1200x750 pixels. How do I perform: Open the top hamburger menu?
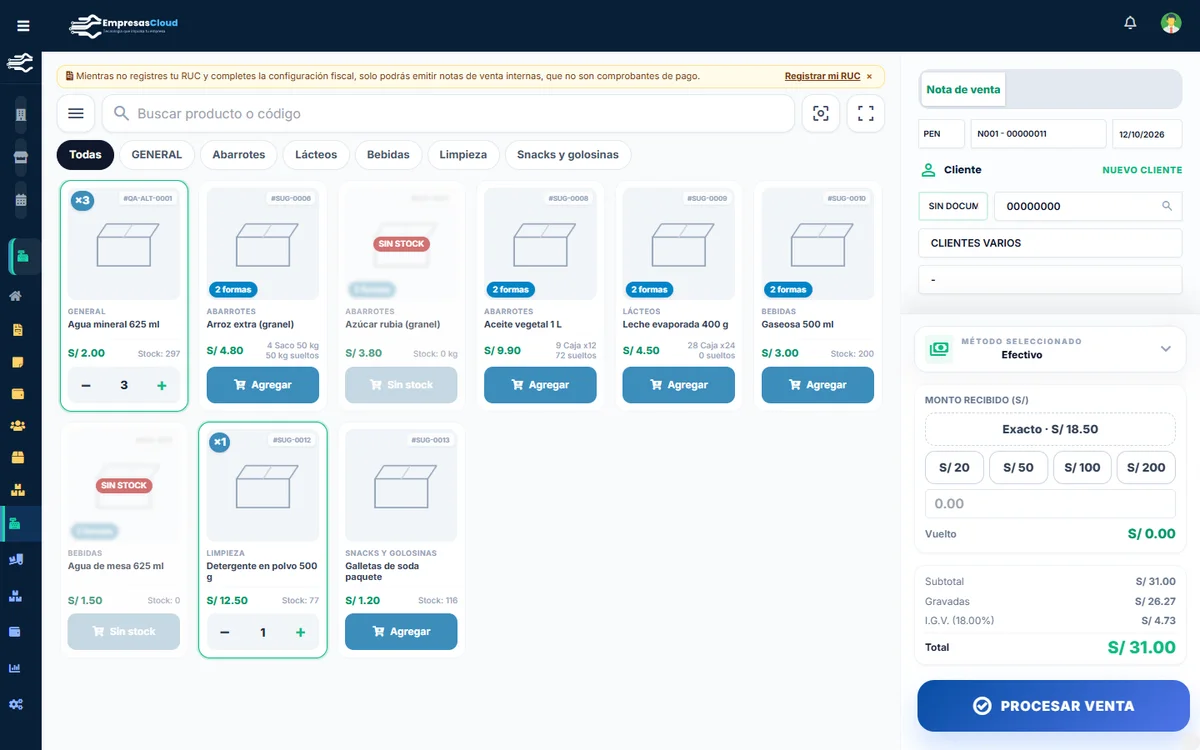(x=24, y=26)
